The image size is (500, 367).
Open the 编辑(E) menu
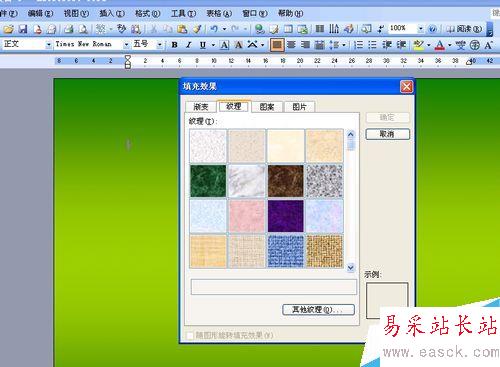pos(40,14)
